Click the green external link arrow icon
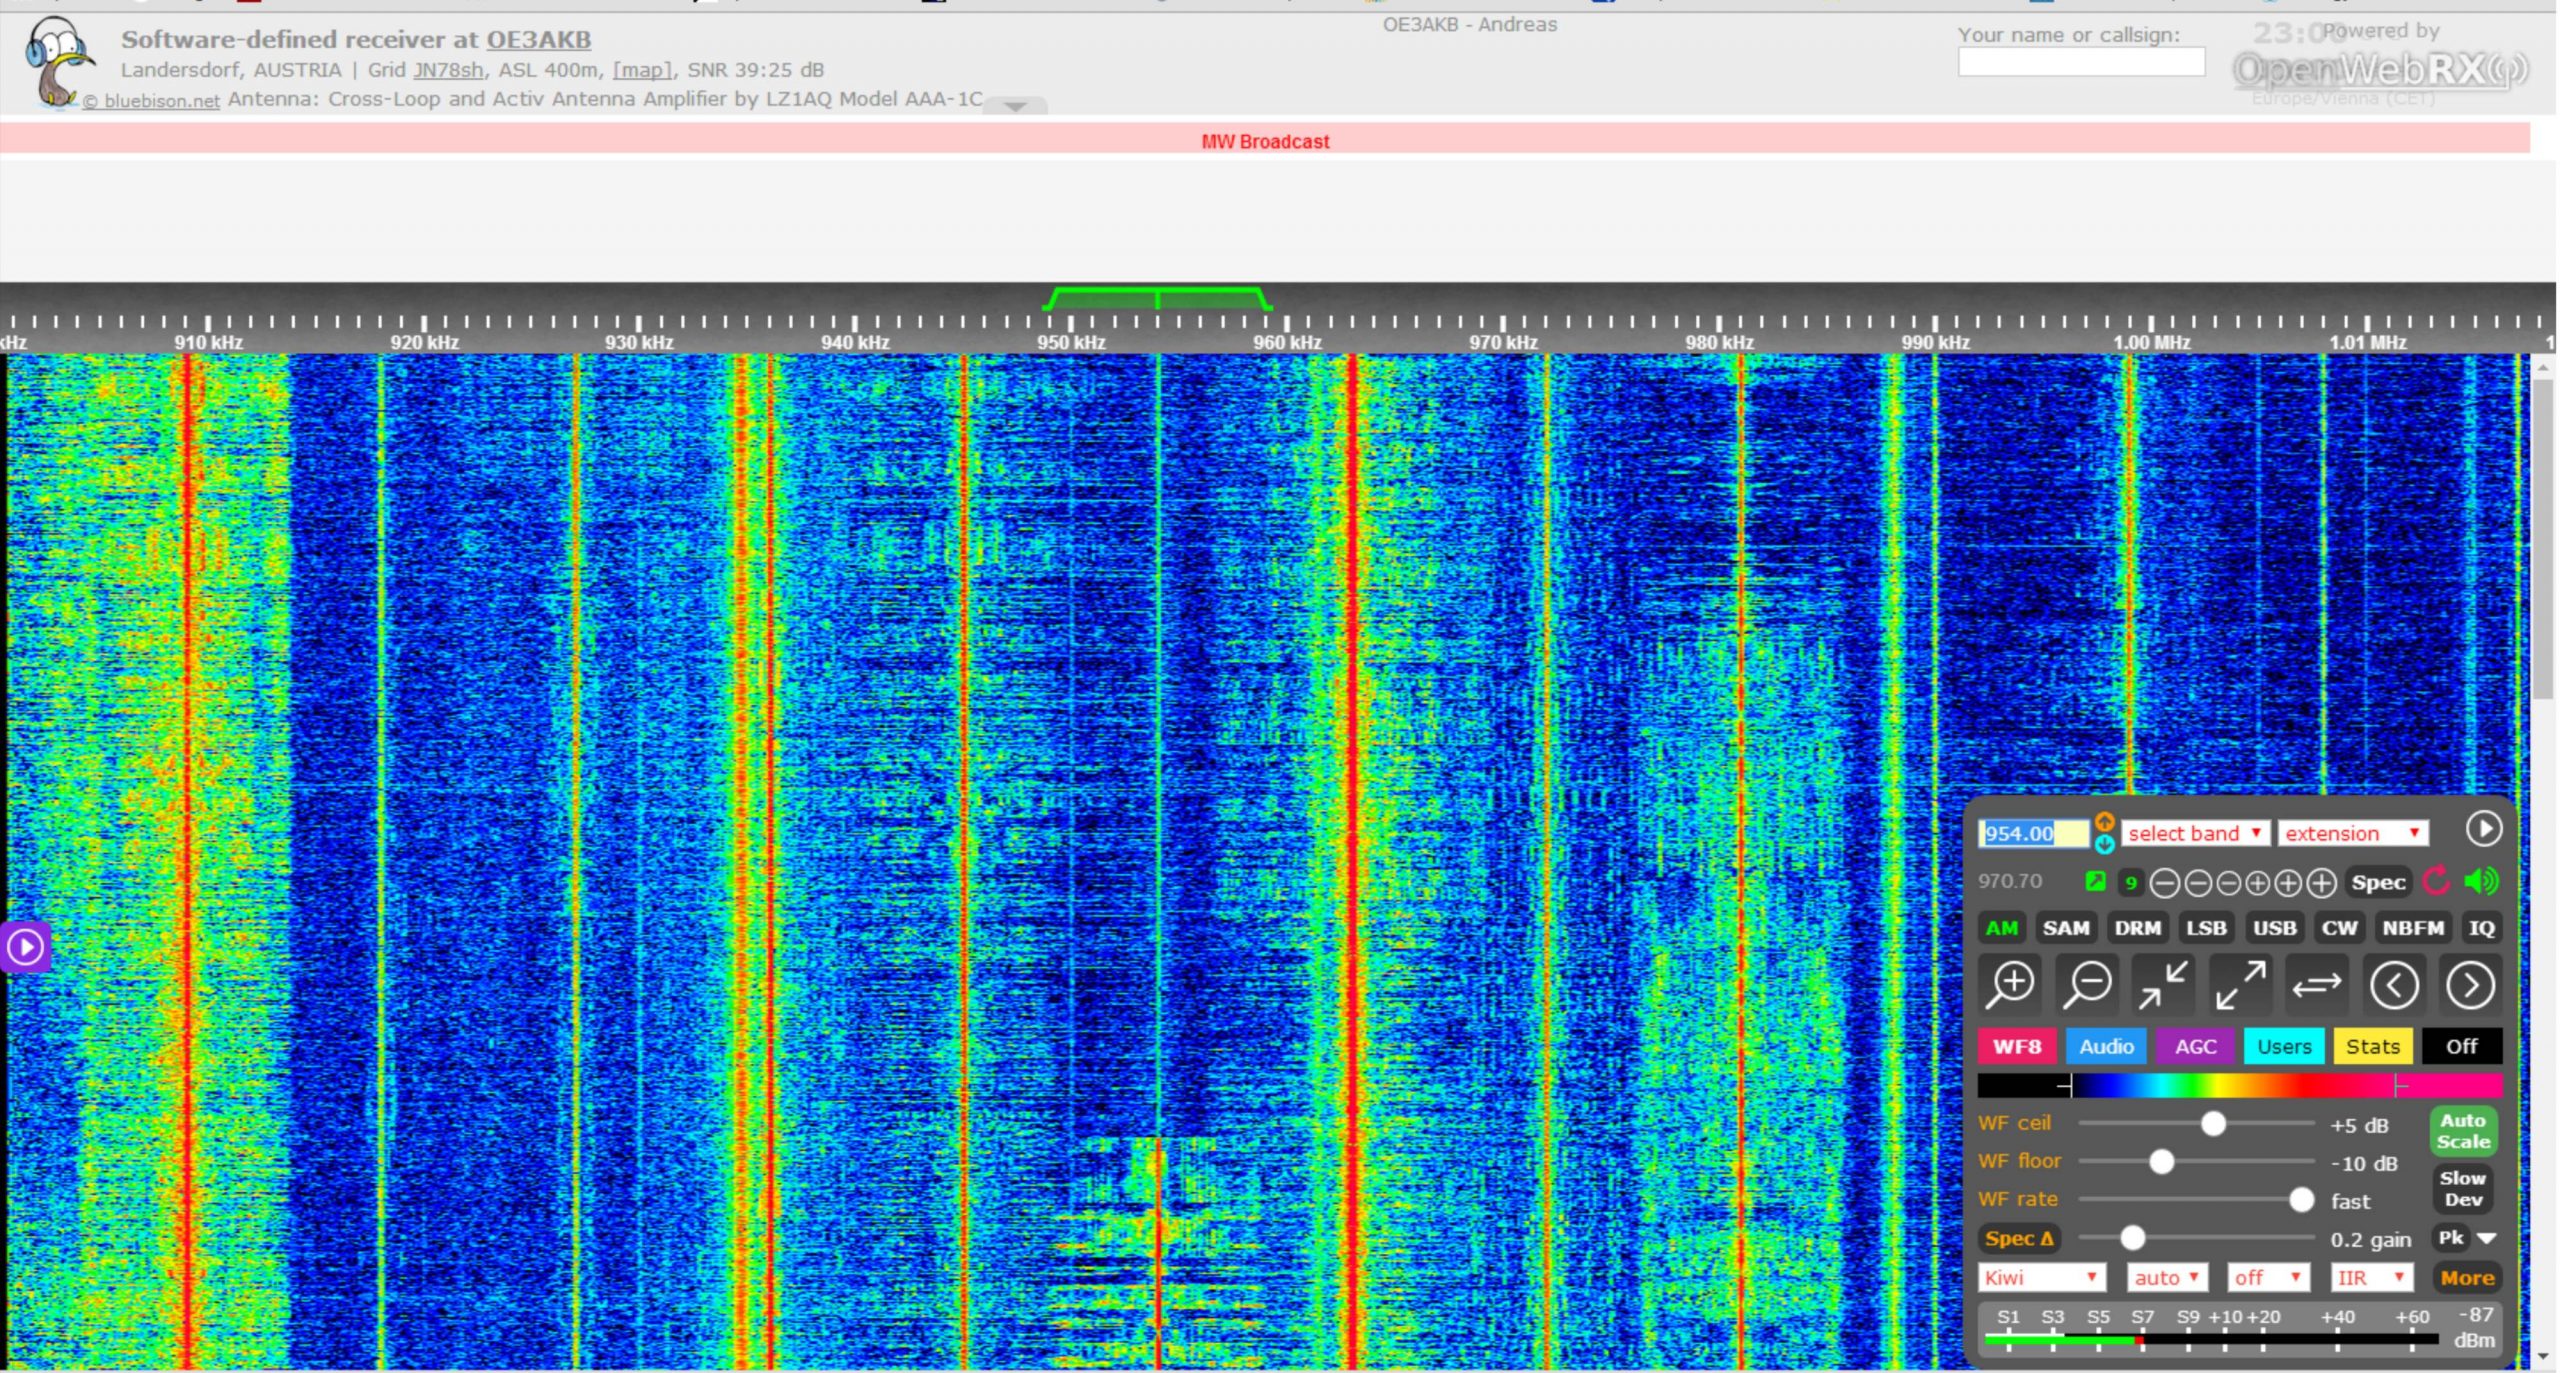The width and height of the screenshot is (2560, 1373). (x=2095, y=881)
